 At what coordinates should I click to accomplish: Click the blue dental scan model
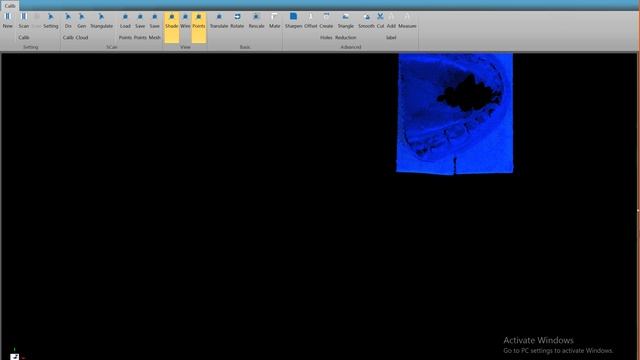pos(455,113)
